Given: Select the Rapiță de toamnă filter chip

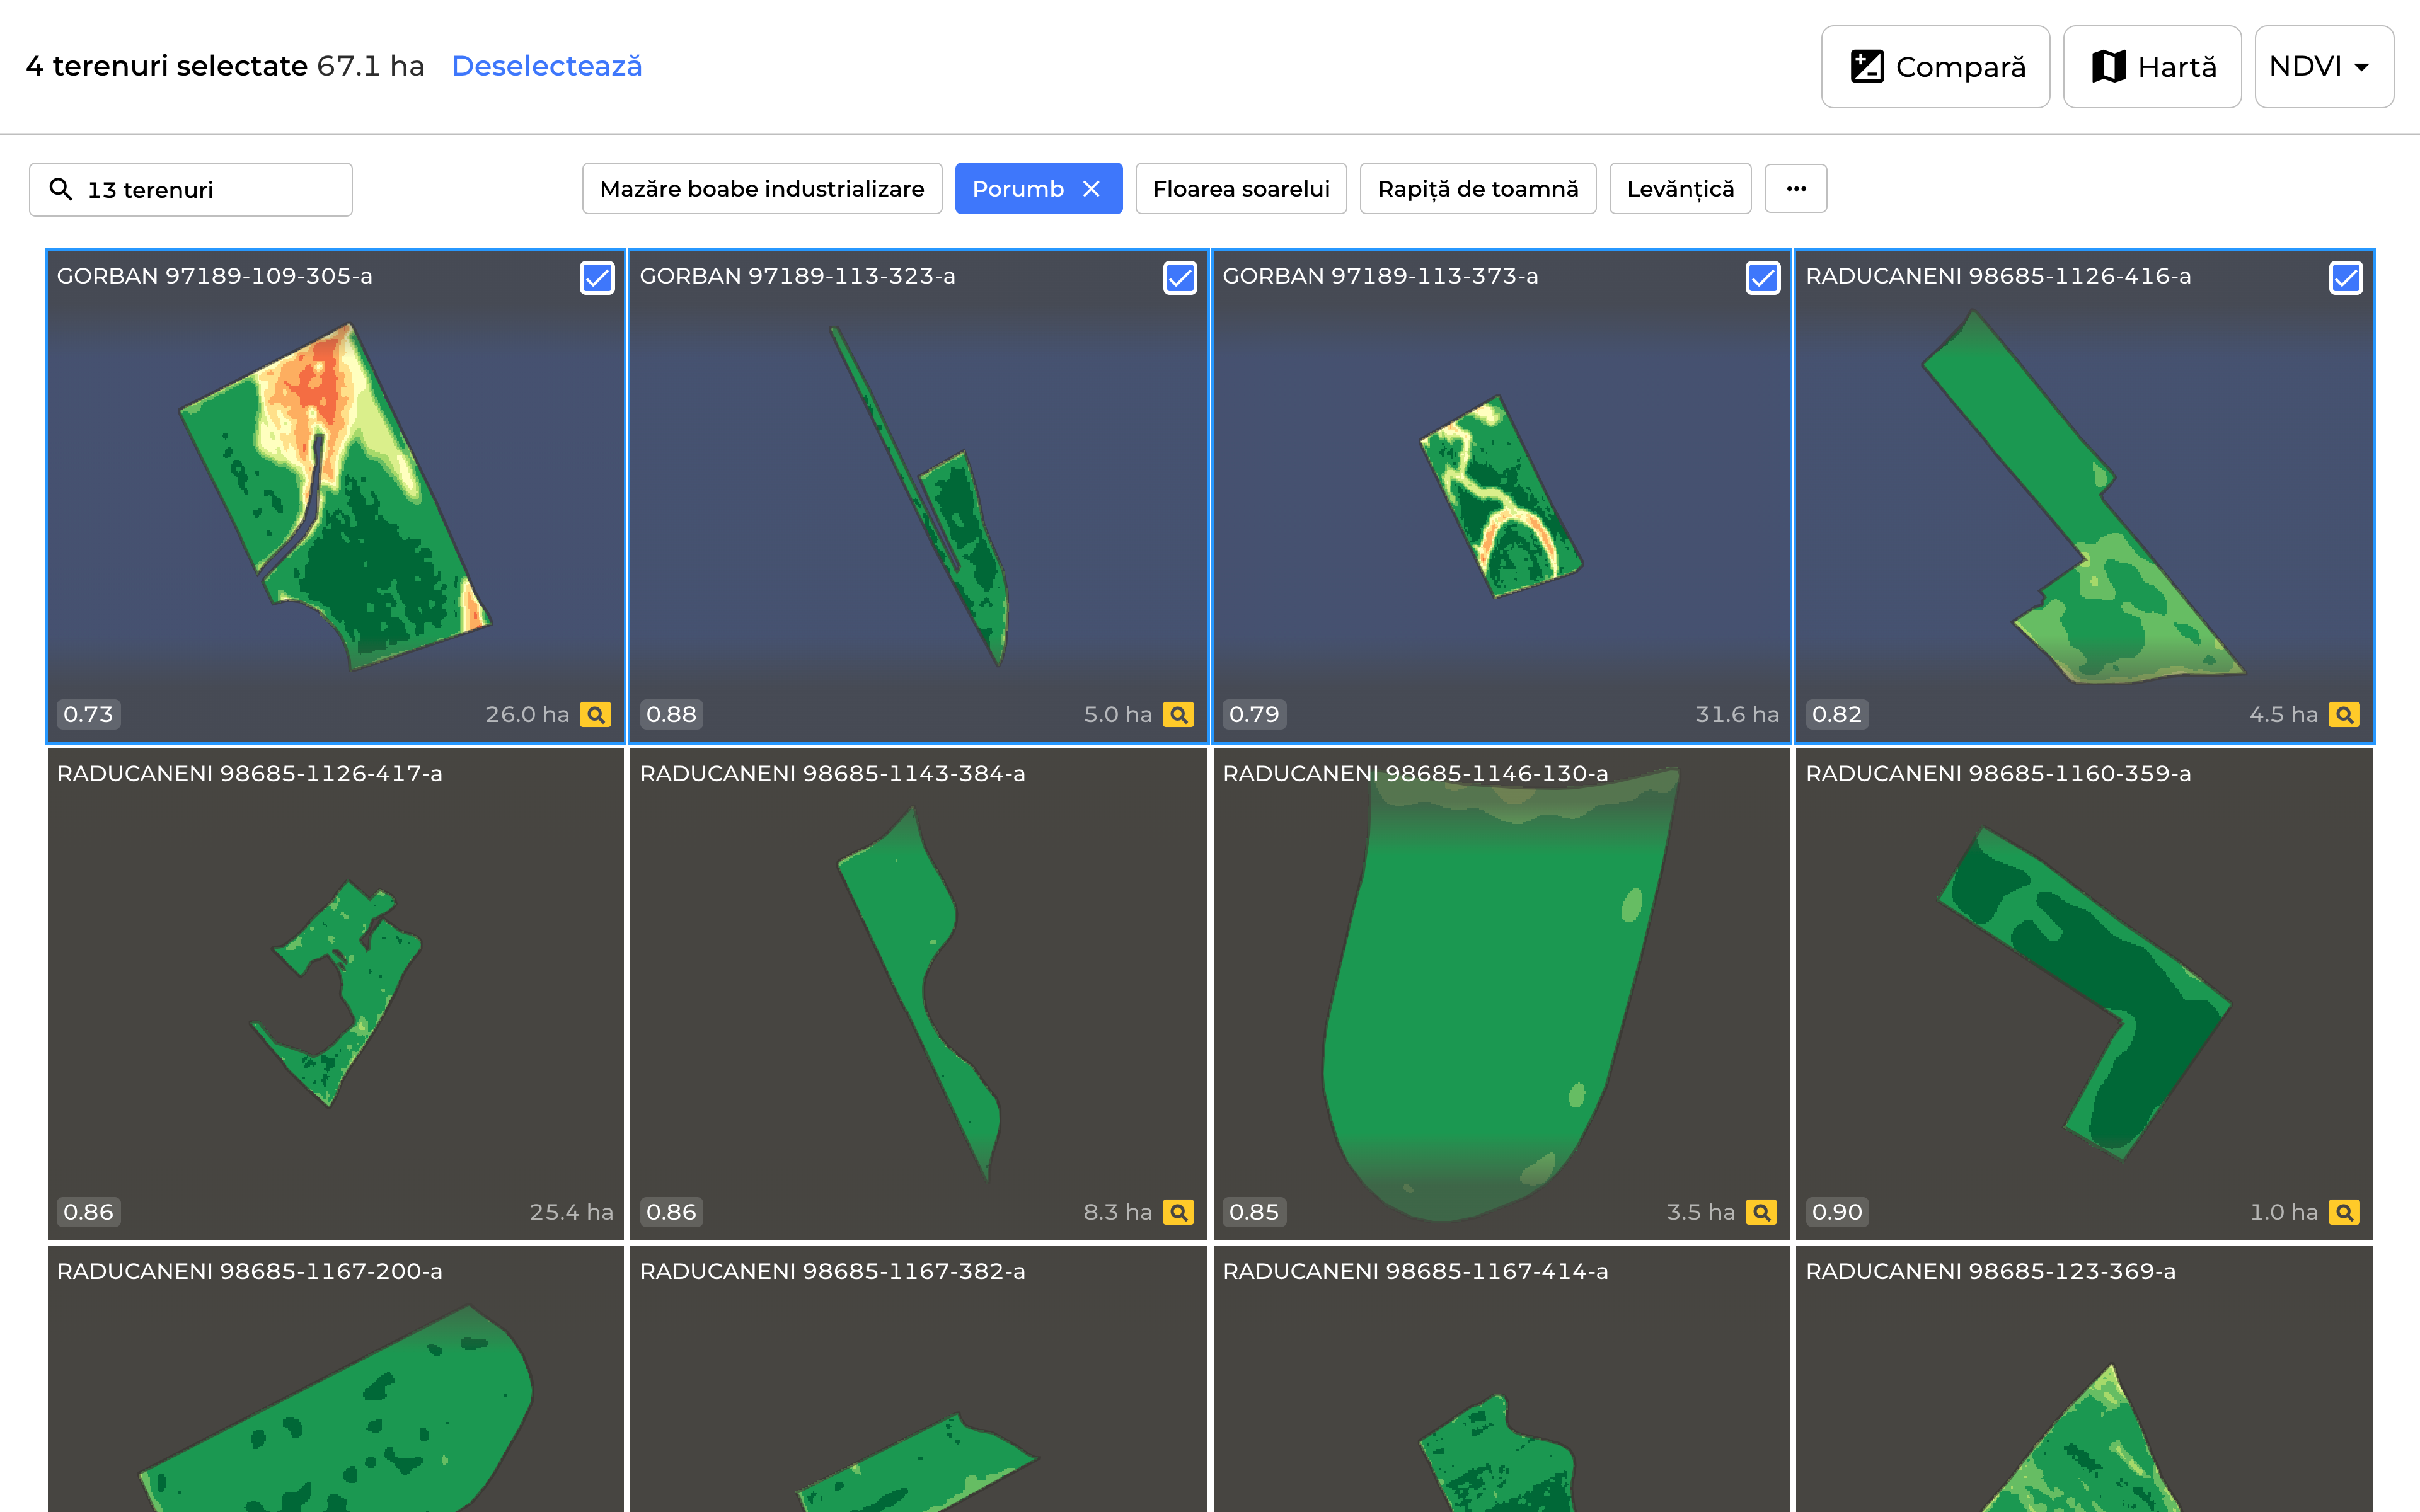Looking at the screenshot, I should pyautogui.click(x=1477, y=189).
